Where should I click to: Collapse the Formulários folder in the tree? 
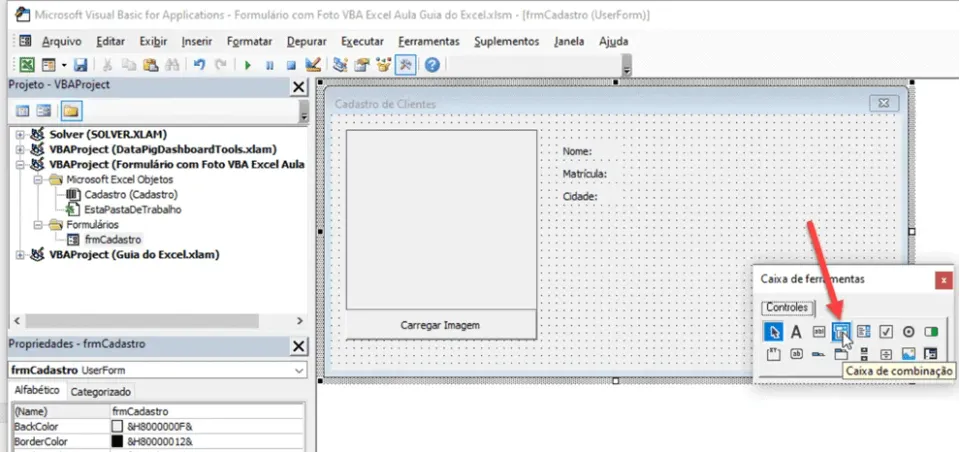click(38, 225)
